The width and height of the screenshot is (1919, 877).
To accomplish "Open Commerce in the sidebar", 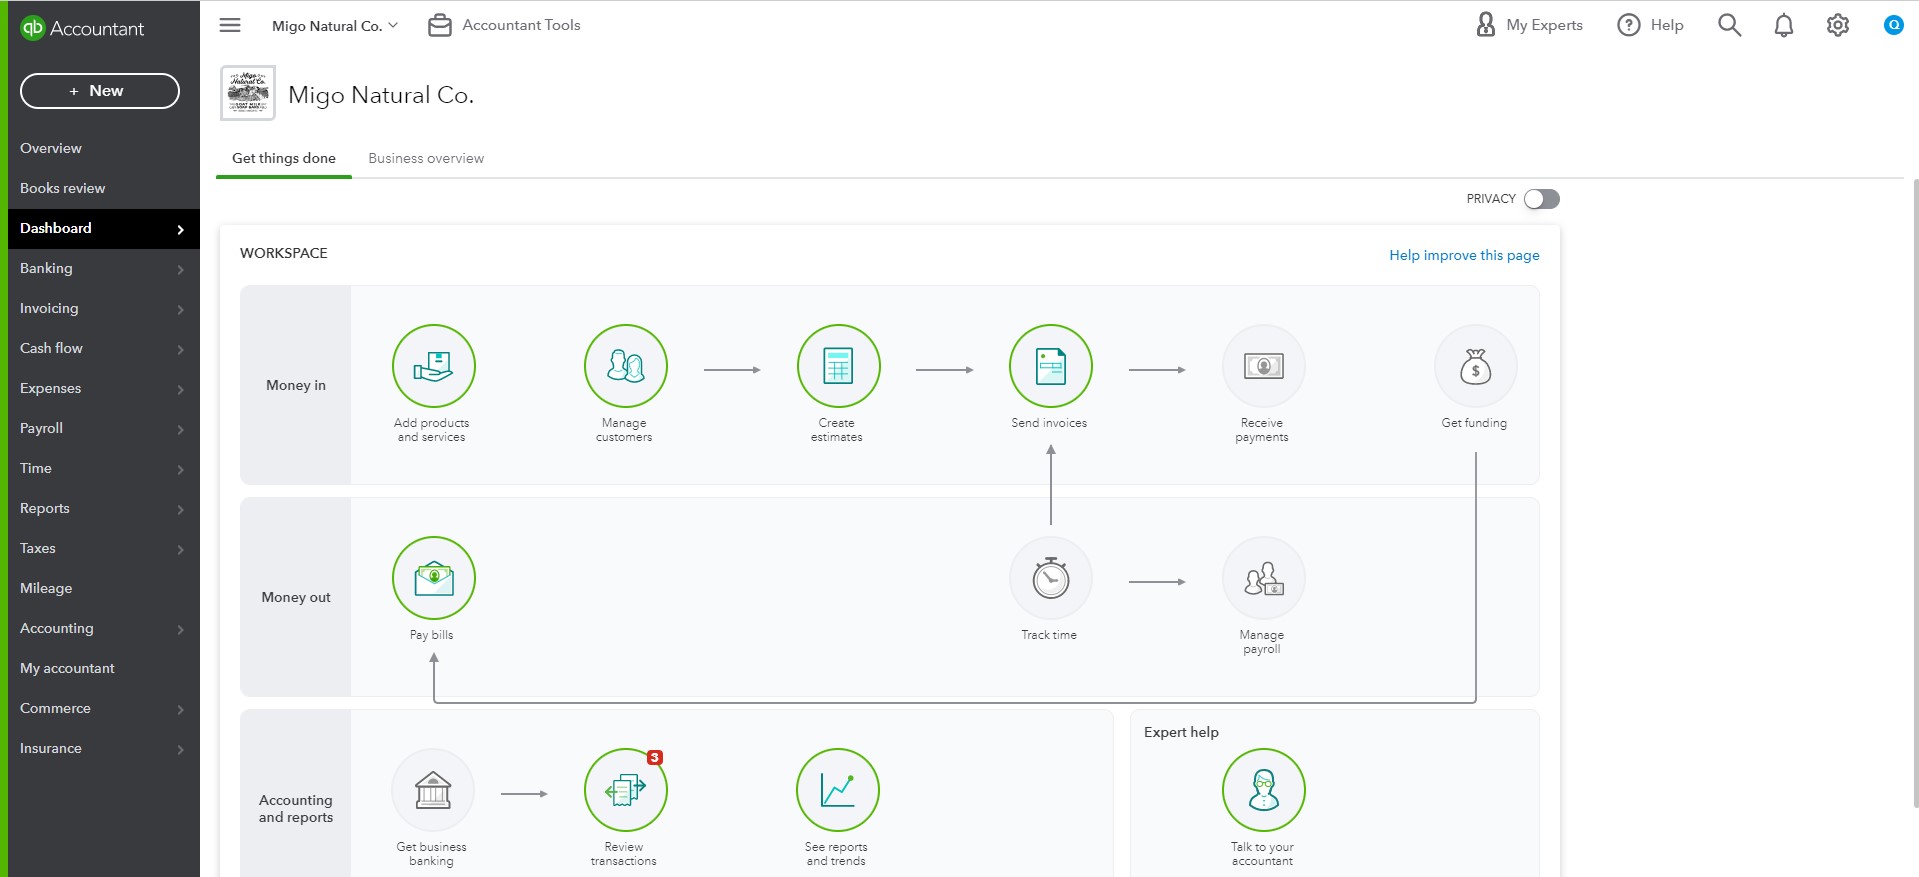I will [104, 708].
